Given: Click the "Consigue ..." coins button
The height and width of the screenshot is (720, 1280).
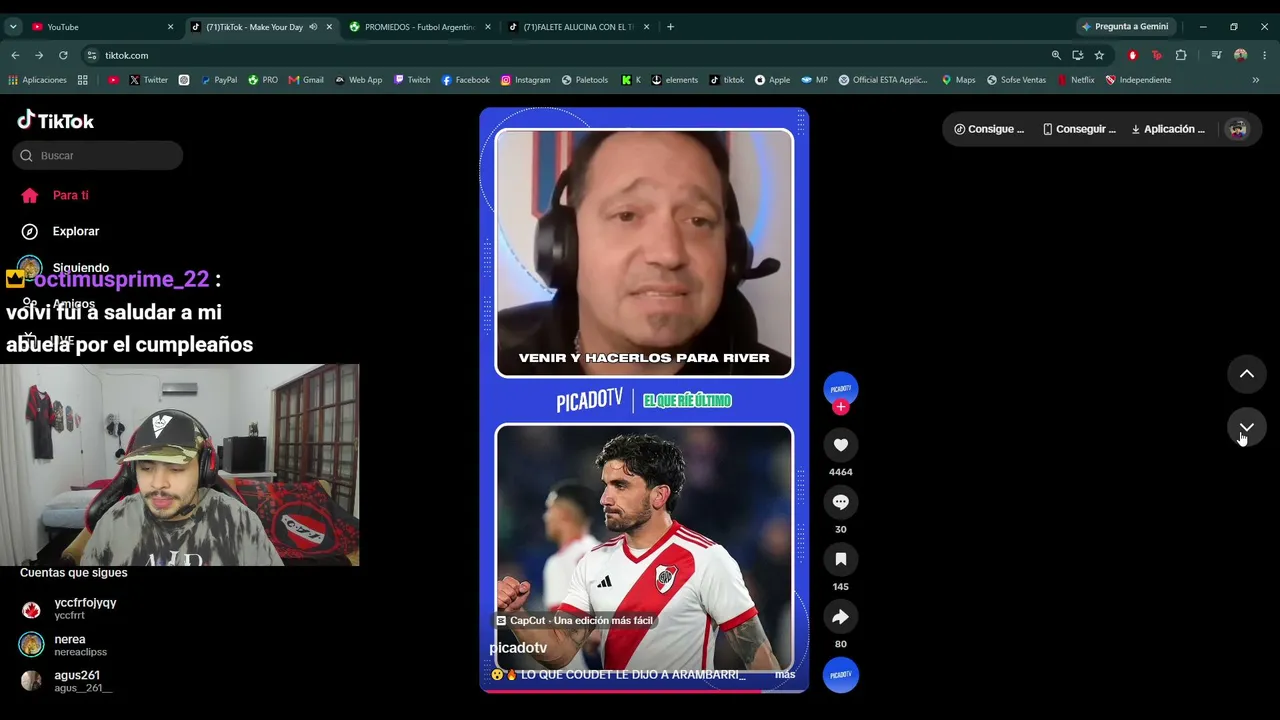Looking at the screenshot, I should pos(989,129).
